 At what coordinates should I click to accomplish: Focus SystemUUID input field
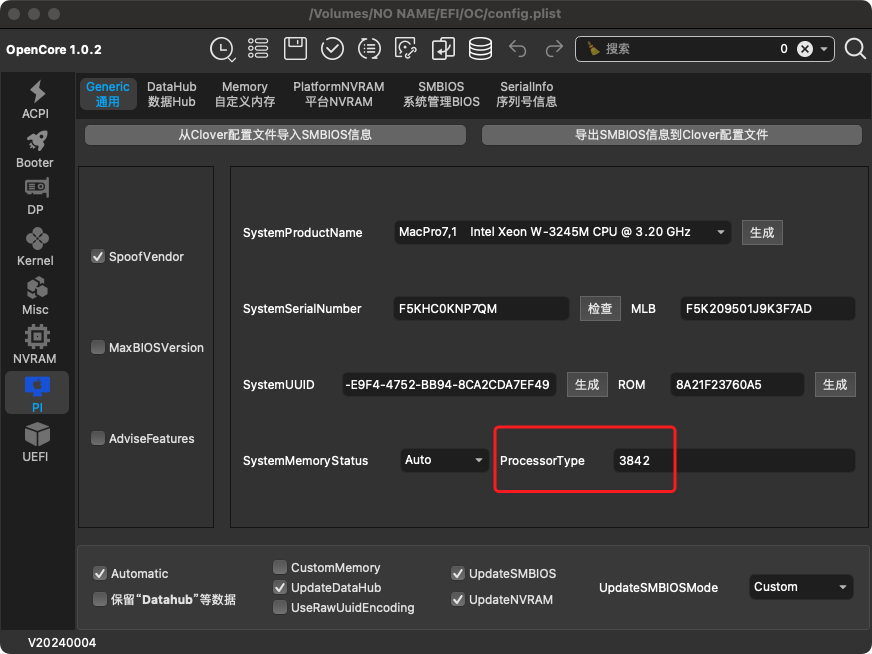click(449, 384)
